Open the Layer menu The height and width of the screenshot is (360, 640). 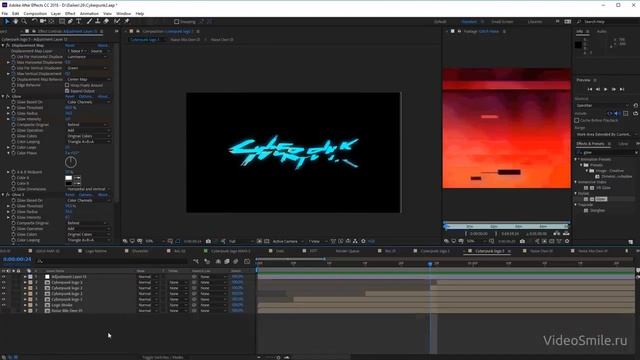(x=56, y=13)
